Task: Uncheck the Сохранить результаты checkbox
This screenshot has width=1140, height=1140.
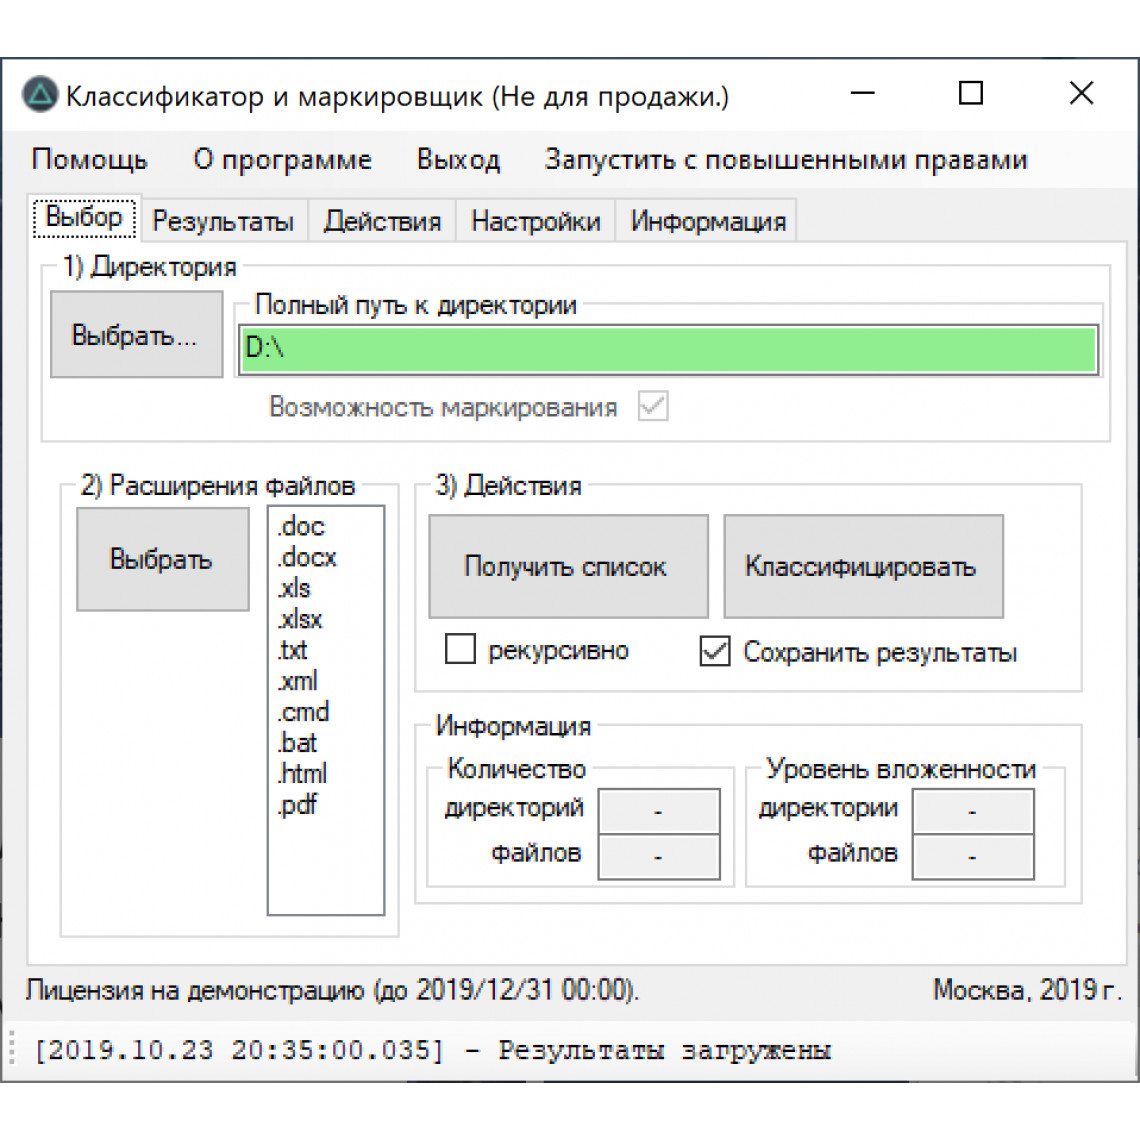Action: (715, 651)
